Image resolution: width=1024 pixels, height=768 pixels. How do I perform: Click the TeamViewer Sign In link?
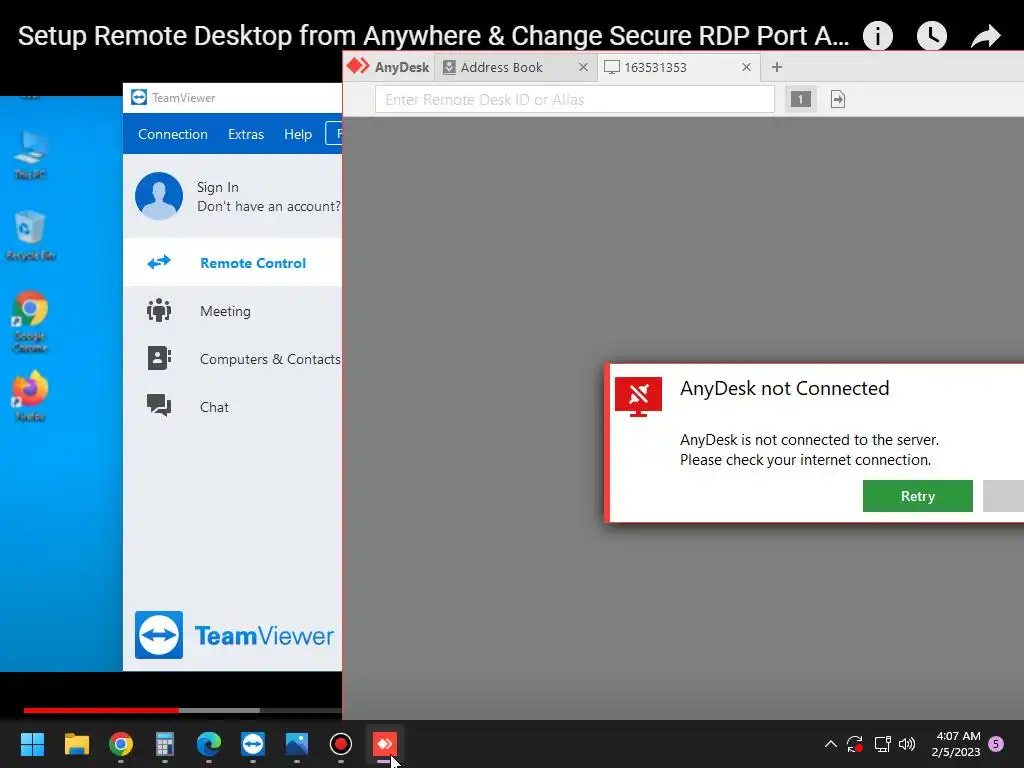(x=217, y=187)
